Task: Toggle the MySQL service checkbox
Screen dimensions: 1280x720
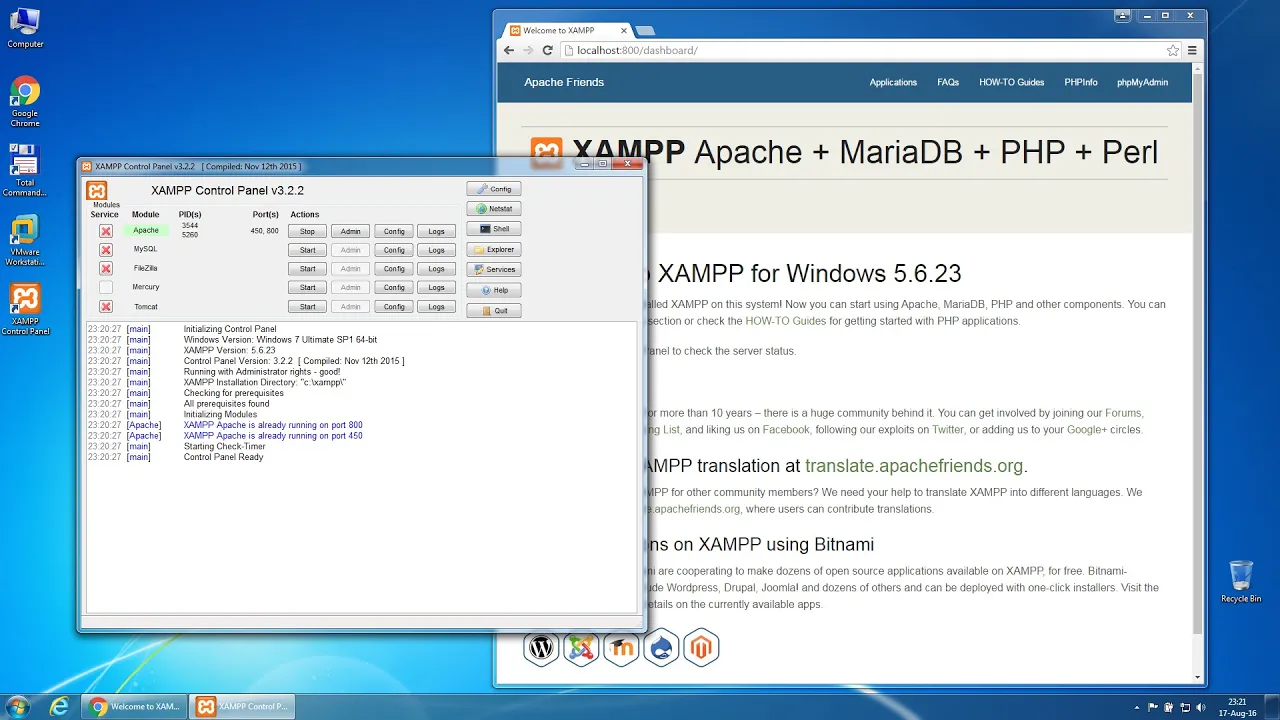Action: [105, 250]
